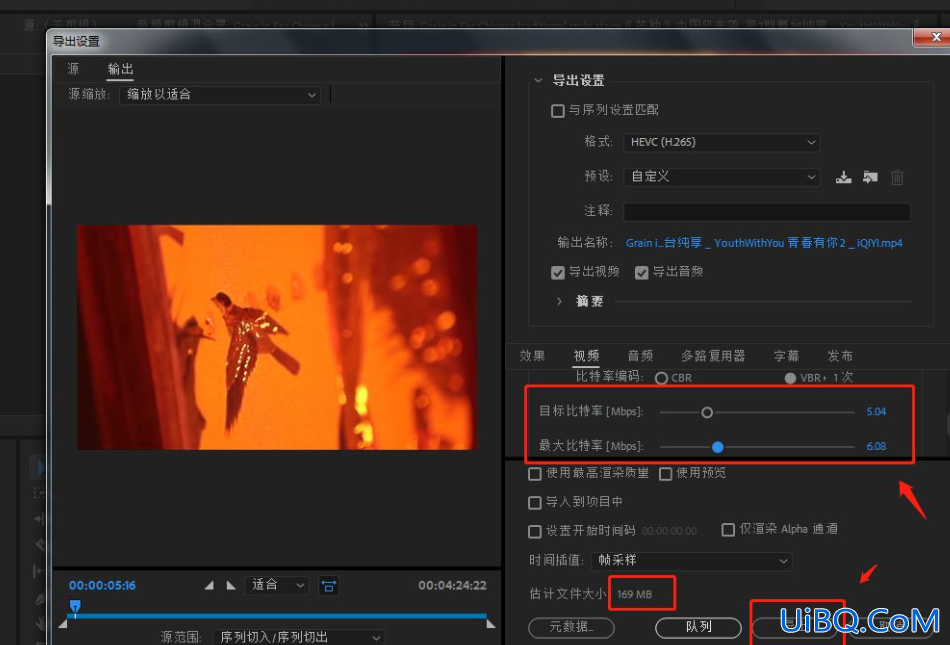
Task: Open the preview zoom 适合 dropdown
Action: 277,585
